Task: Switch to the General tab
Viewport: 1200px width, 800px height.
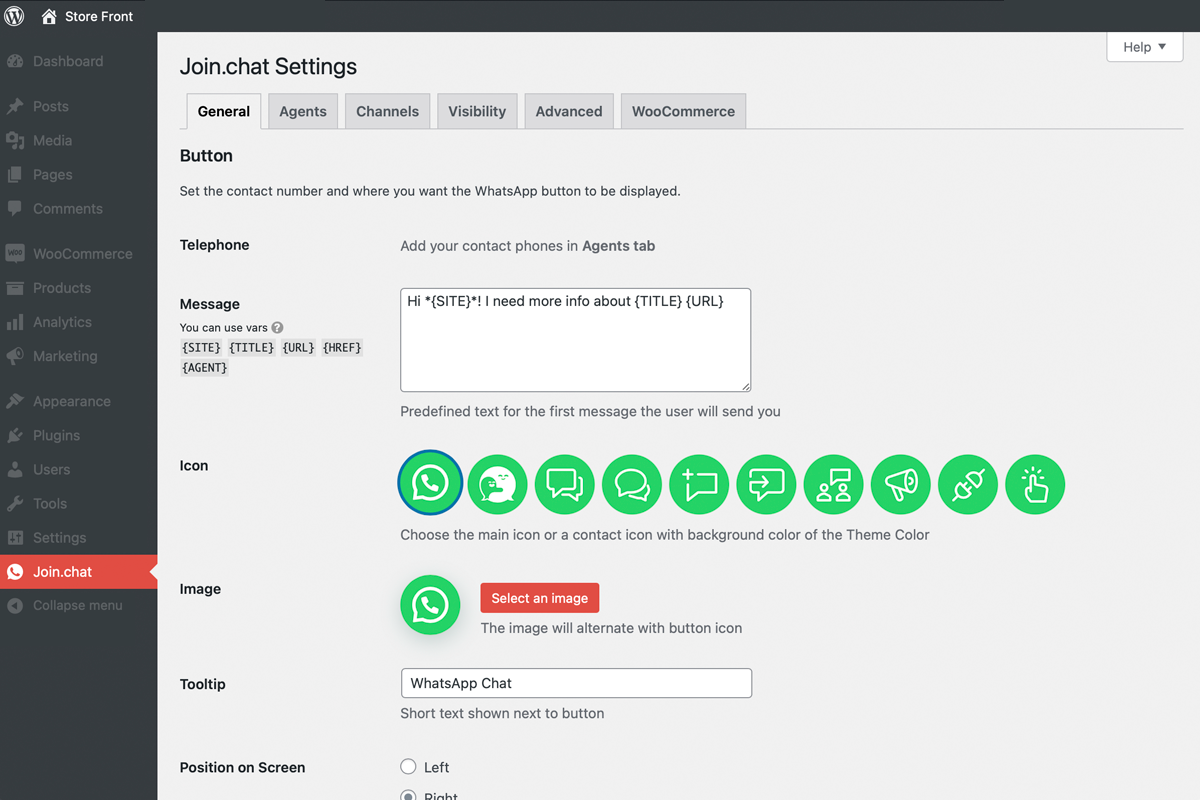Action: click(224, 111)
